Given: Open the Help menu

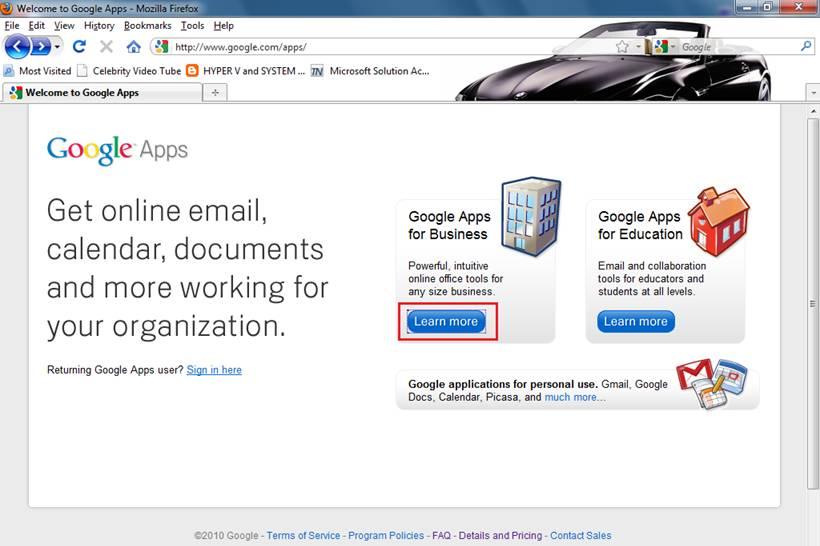Looking at the screenshot, I should pos(224,25).
